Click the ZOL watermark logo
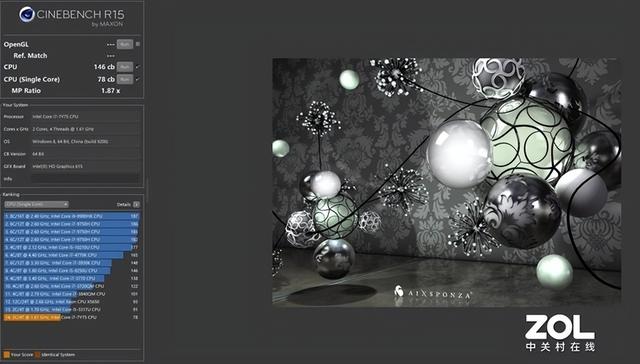The height and width of the screenshot is (364, 640). pyautogui.click(x=560, y=332)
